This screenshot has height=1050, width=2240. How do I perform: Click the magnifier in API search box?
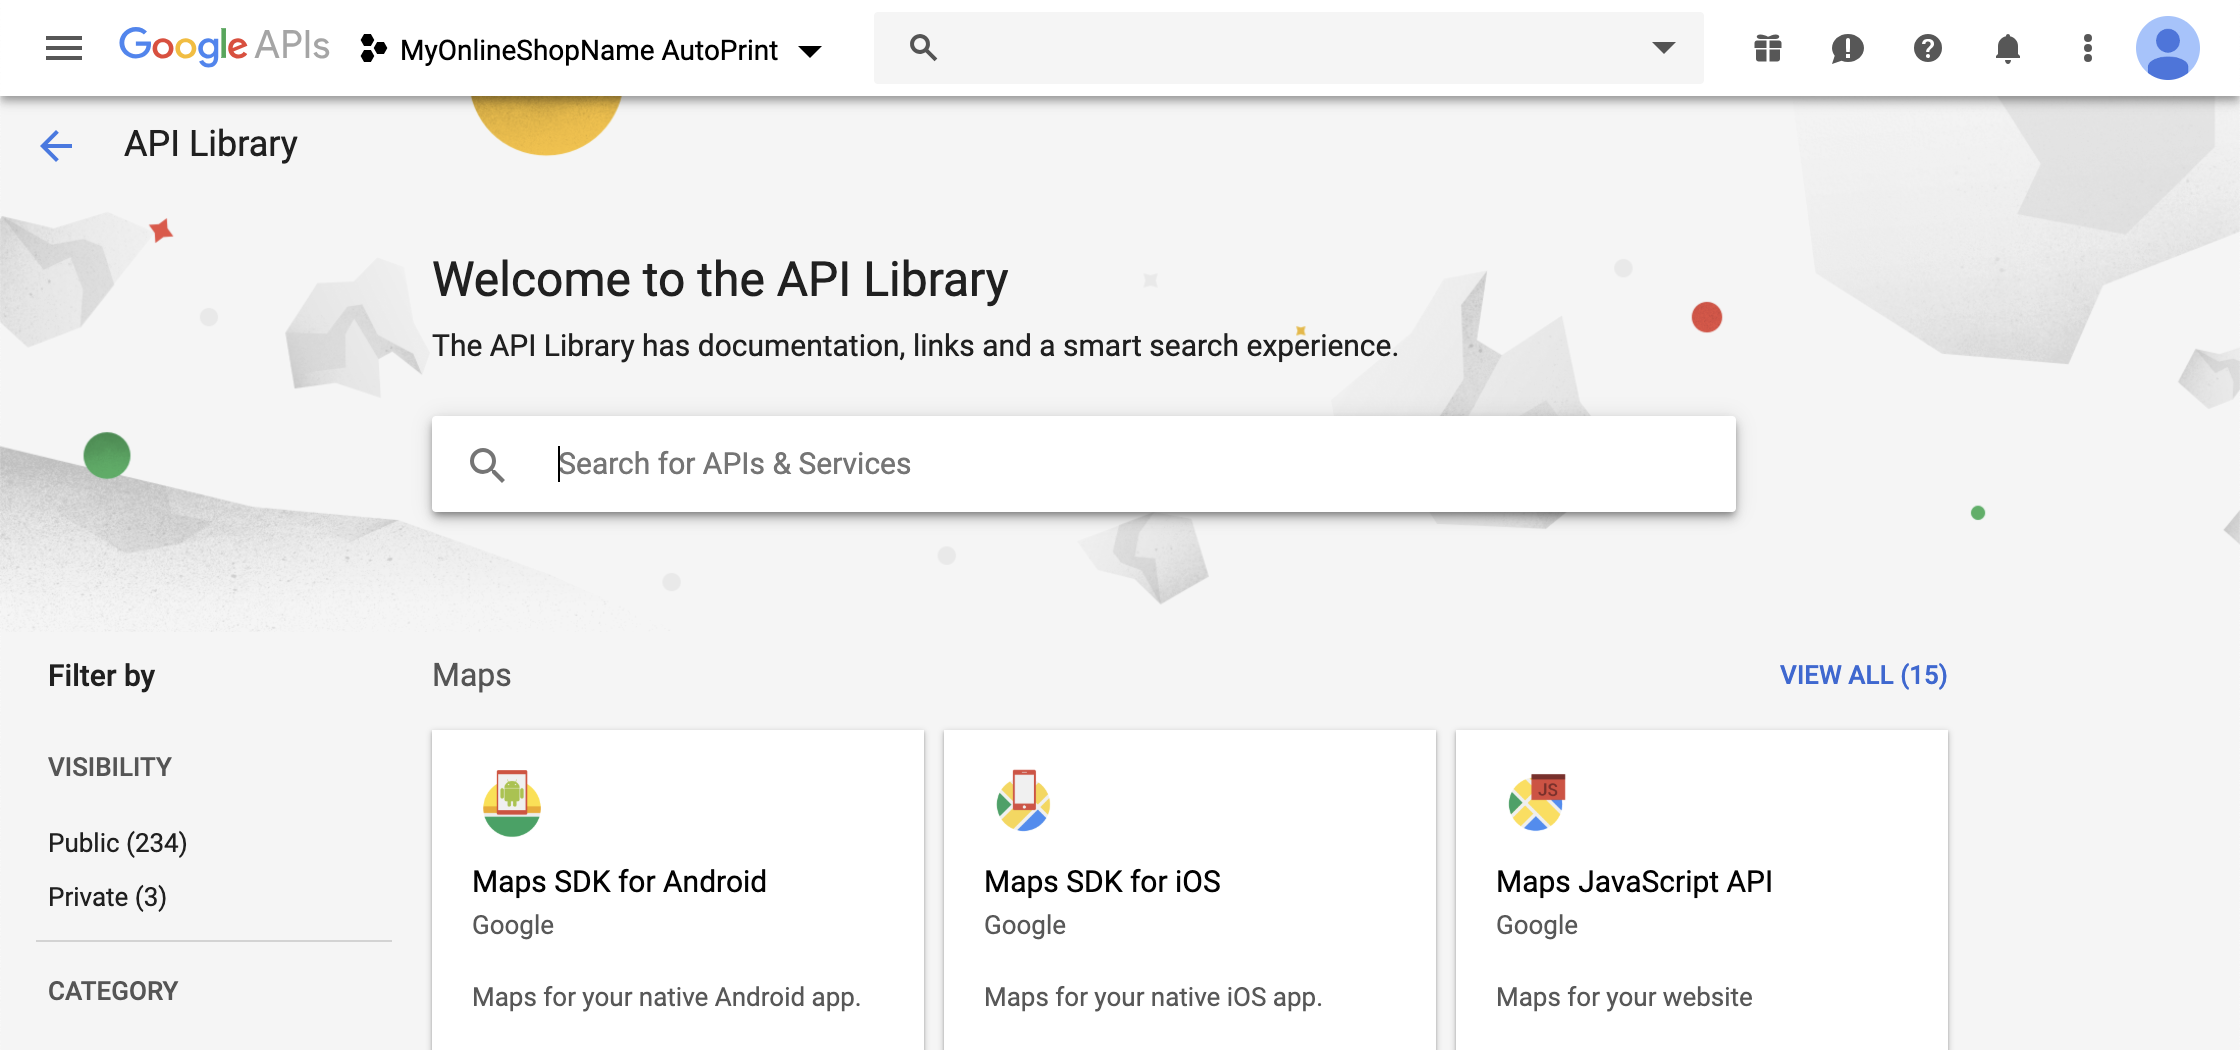click(x=487, y=464)
